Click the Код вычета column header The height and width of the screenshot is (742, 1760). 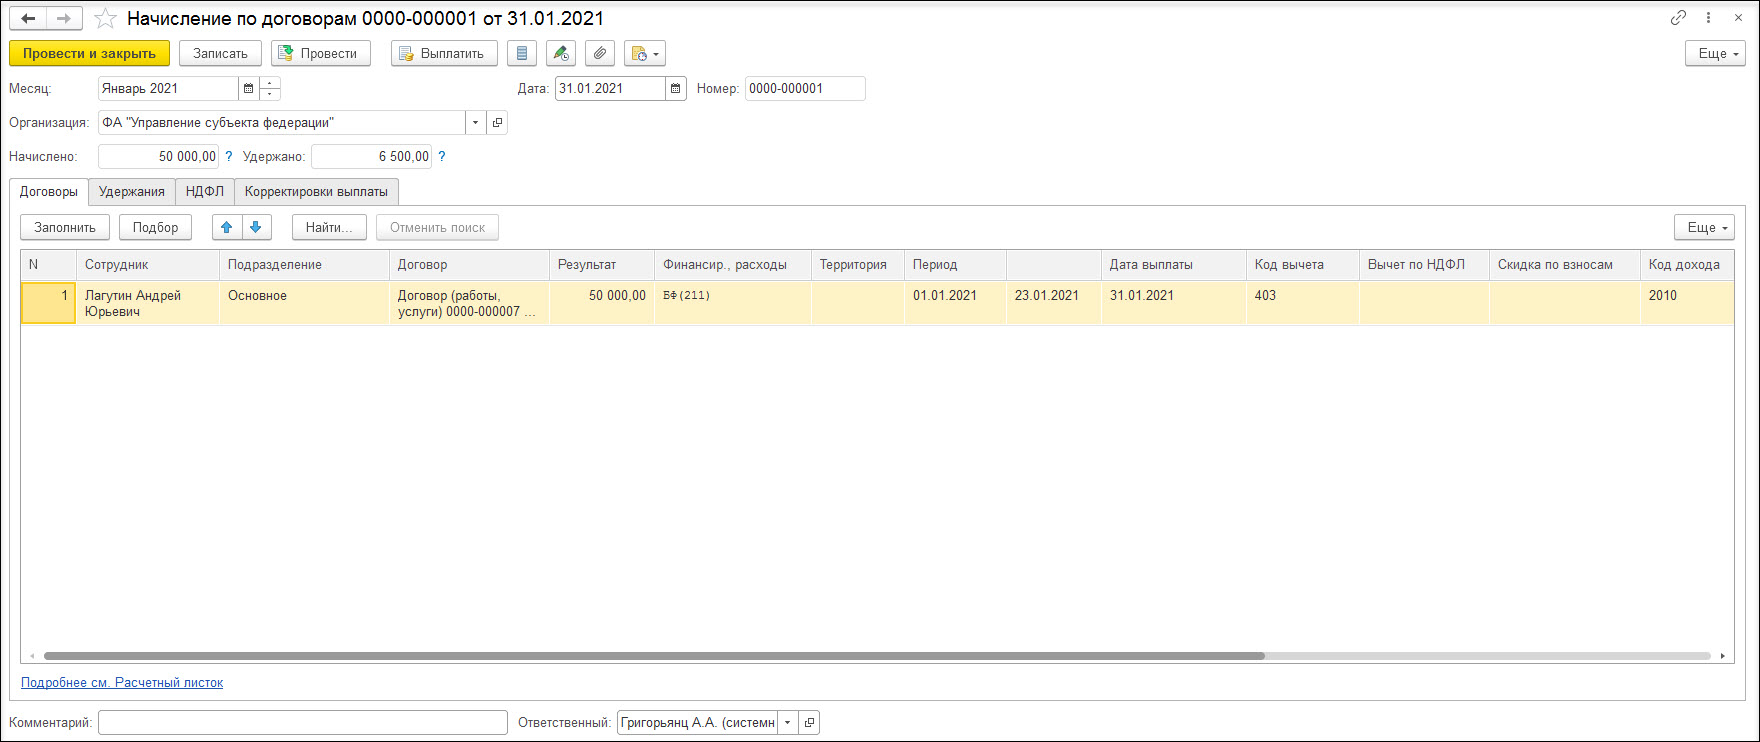(1302, 265)
